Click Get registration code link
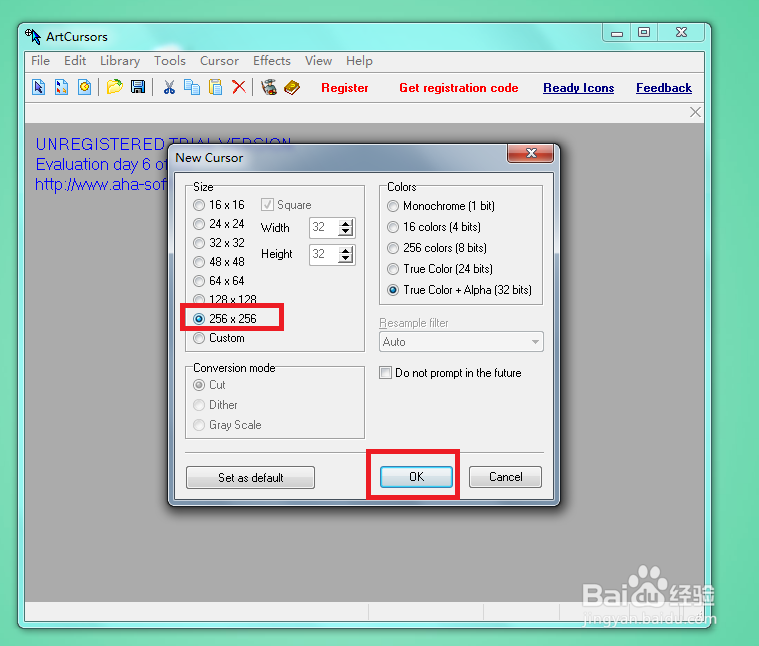The width and height of the screenshot is (759, 646). coord(458,88)
